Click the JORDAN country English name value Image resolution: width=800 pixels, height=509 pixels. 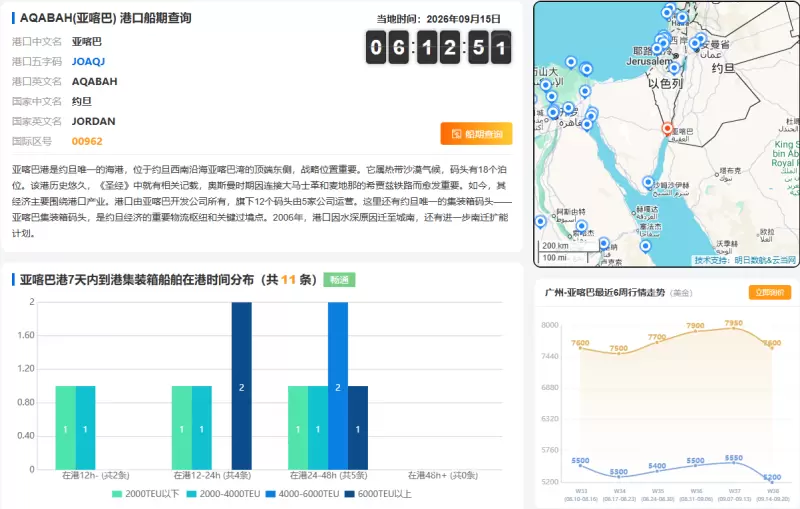tap(93, 121)
